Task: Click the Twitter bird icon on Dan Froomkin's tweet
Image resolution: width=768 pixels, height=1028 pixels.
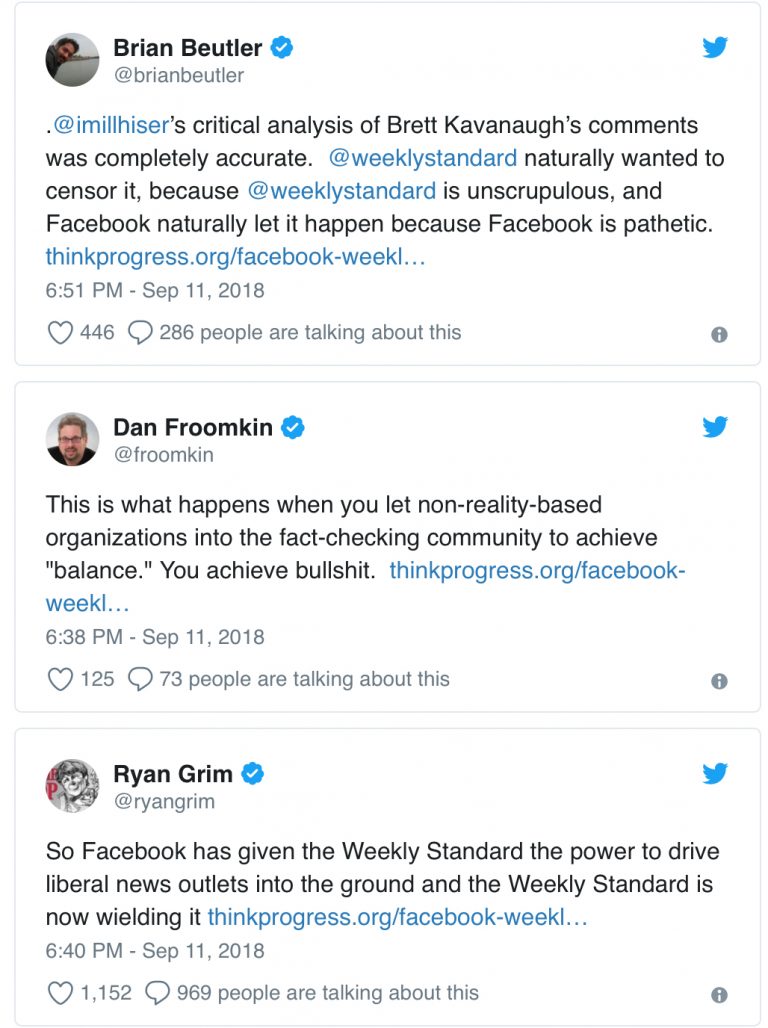Action: [x=716, y=426]
